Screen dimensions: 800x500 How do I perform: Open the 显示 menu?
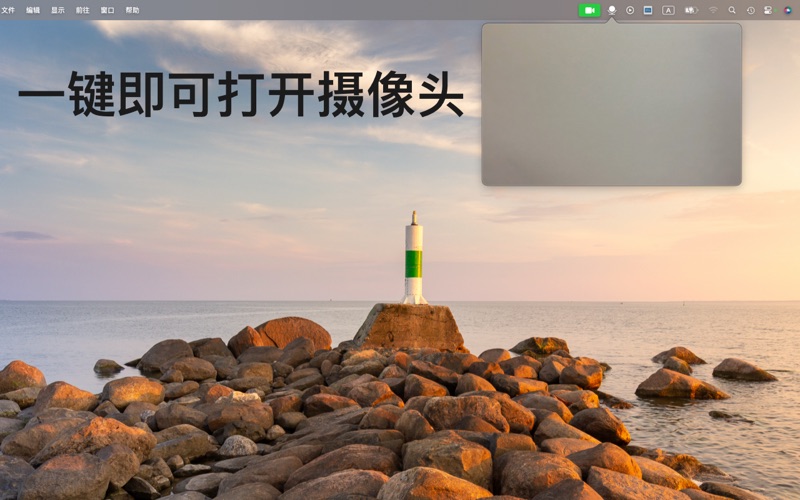[58, 10]
